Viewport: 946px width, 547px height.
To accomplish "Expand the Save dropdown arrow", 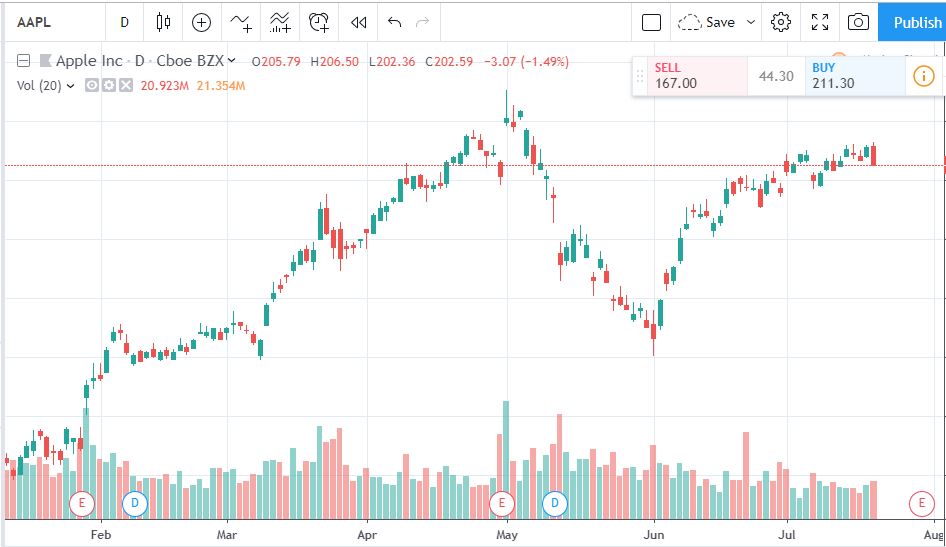I will (x=751, y=22).
